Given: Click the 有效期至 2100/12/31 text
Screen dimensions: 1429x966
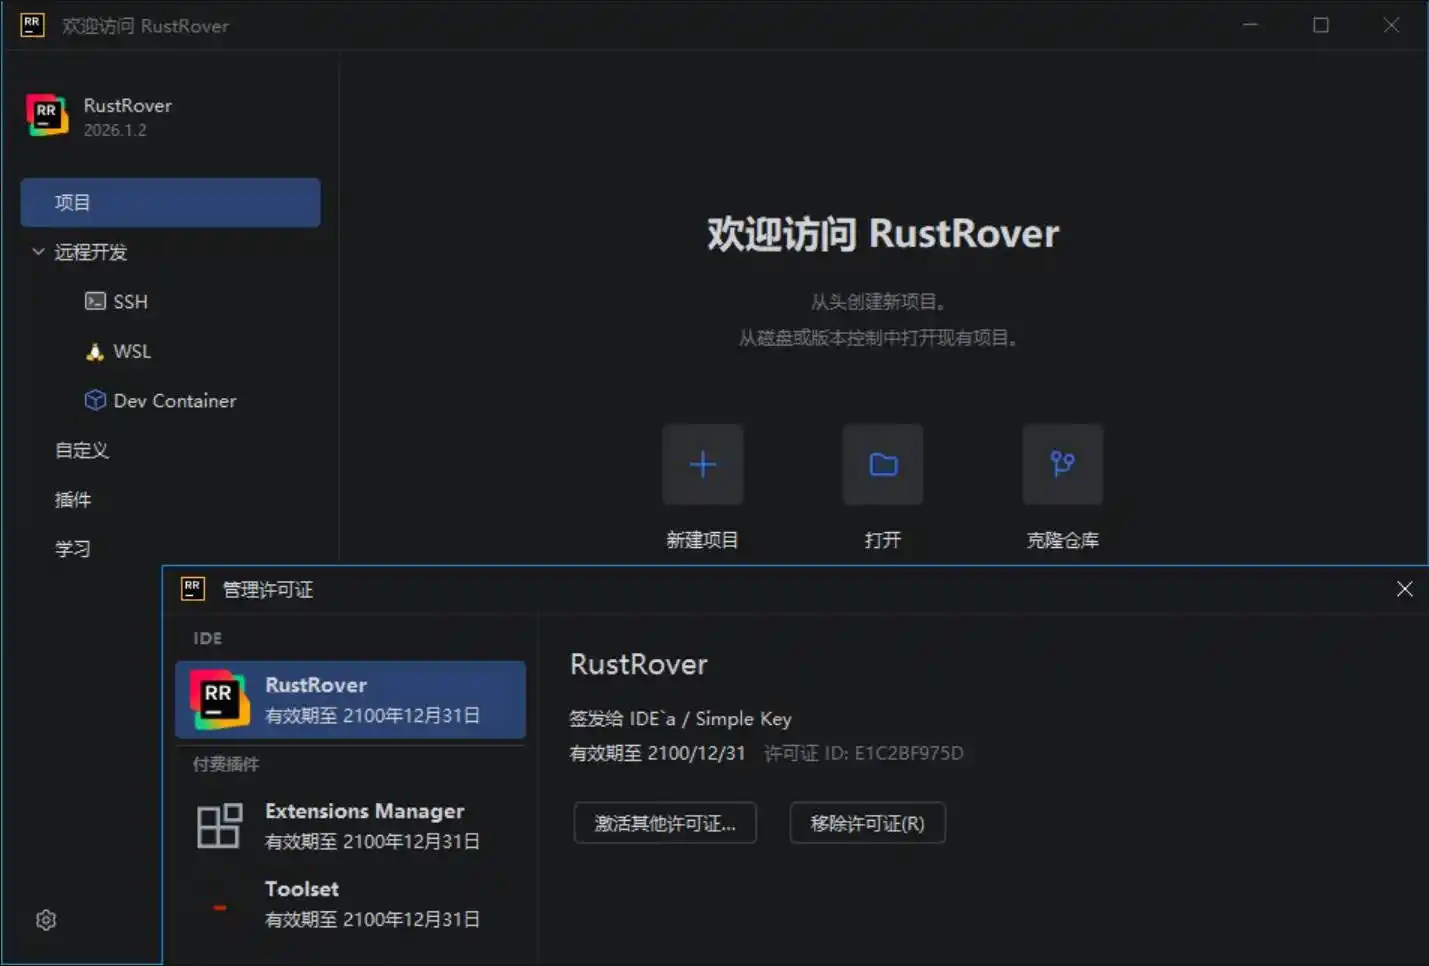Looking at the screenshot, I should click(657, 753).
